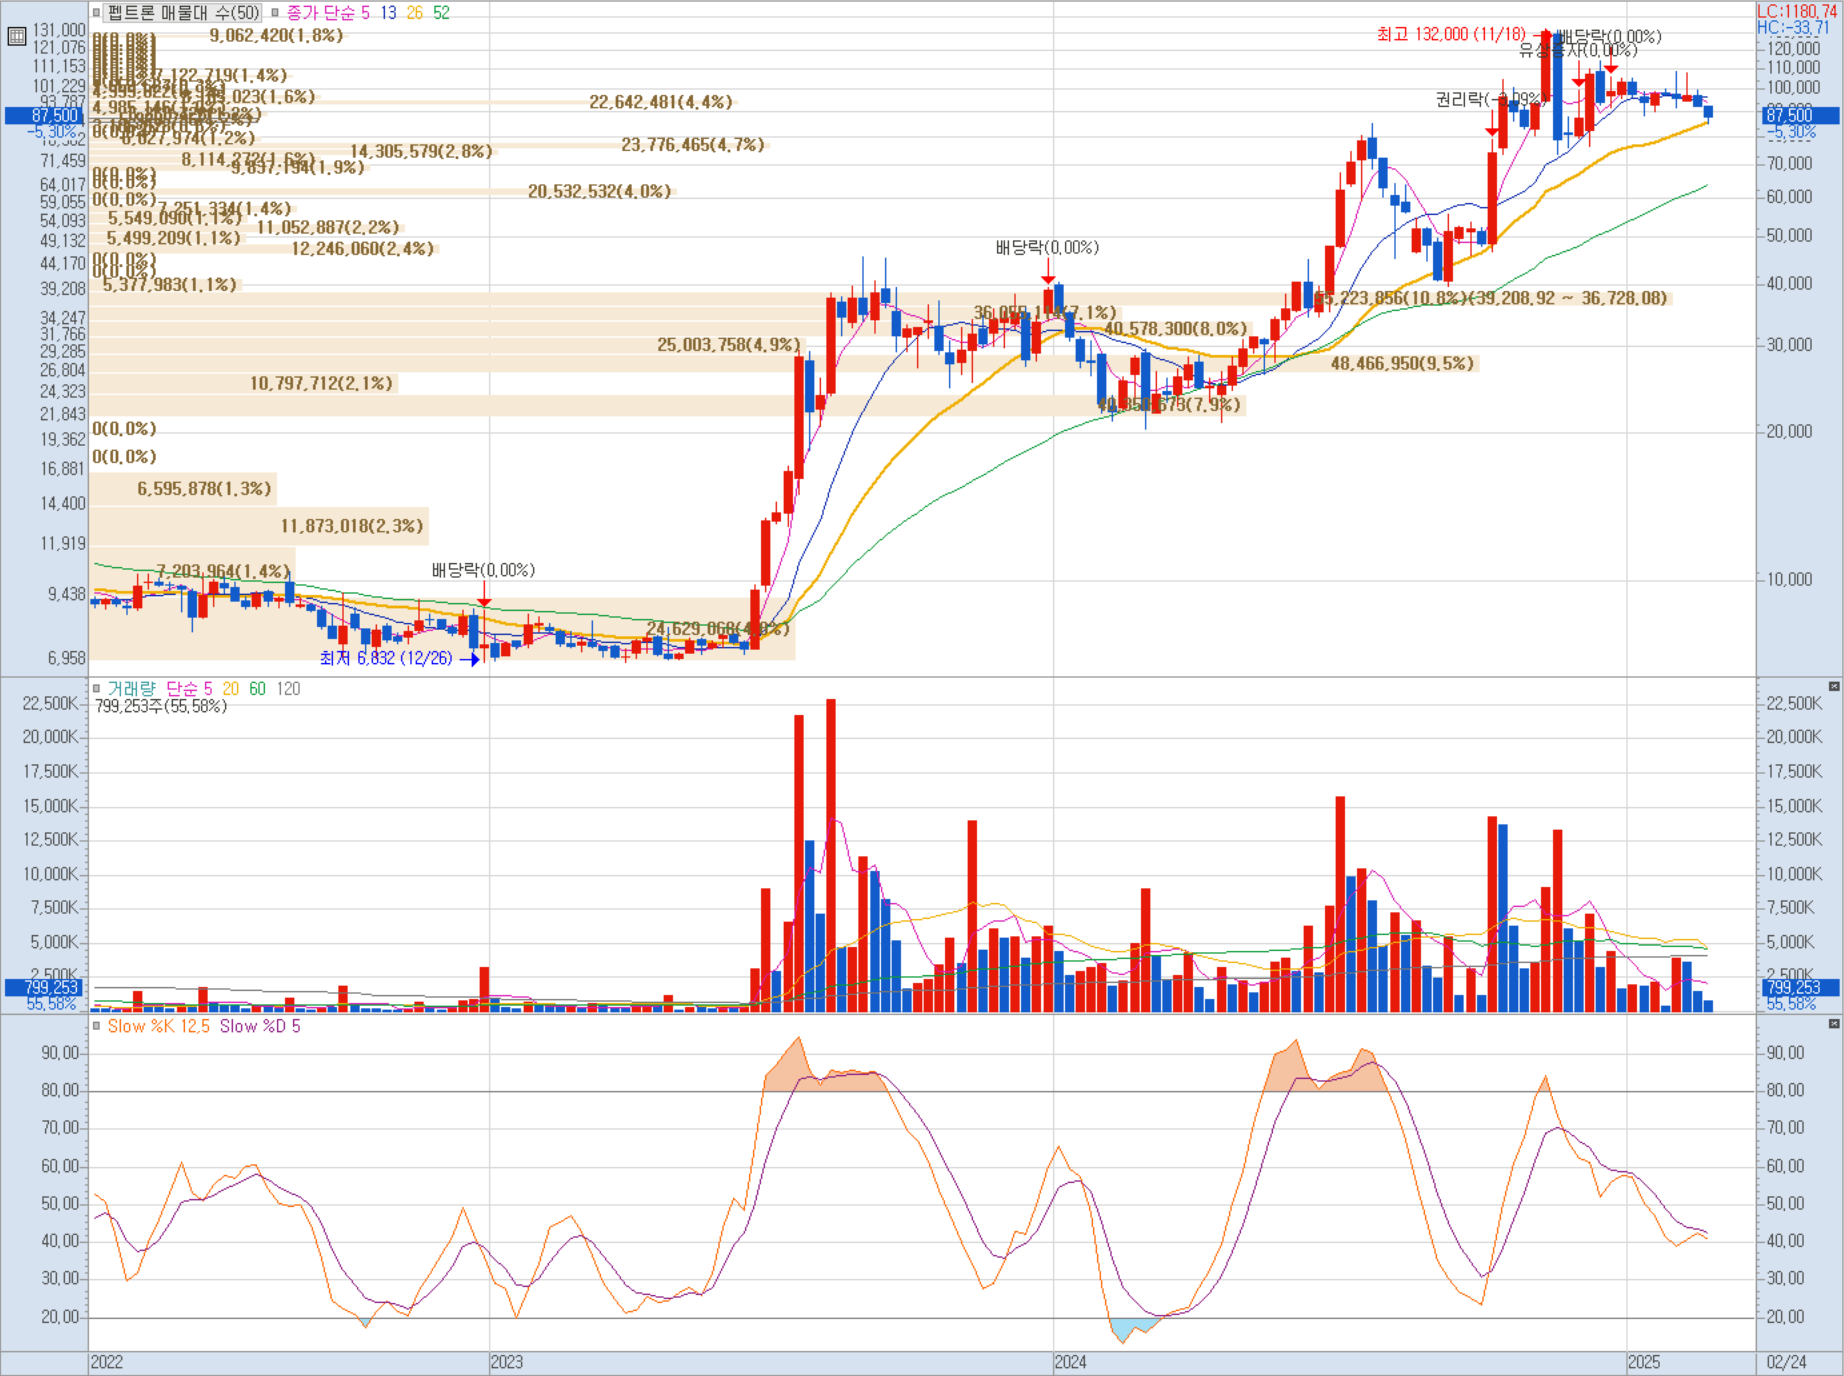1844x1376 pixels.
Task: Open the 펩트론 매물대 수(50) indicator label
Action: click(x=183, y=13)
